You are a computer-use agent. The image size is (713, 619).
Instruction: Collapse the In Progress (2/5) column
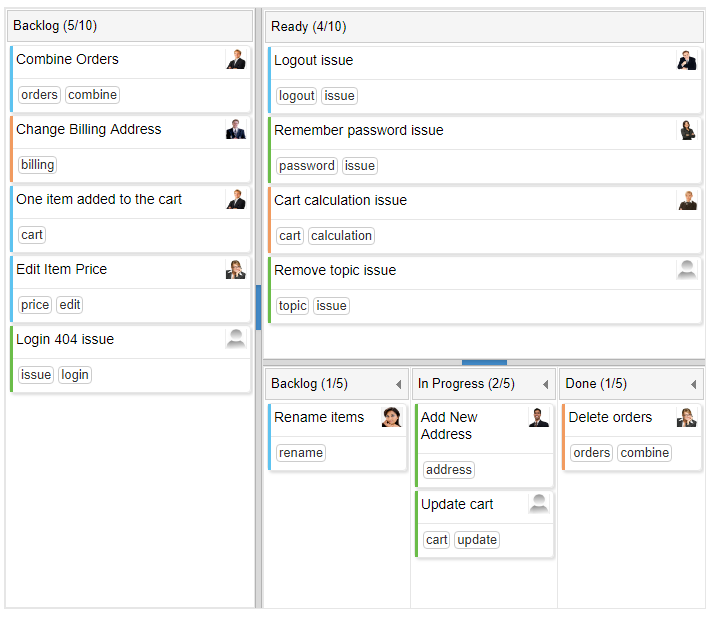(x=545, y=385)
